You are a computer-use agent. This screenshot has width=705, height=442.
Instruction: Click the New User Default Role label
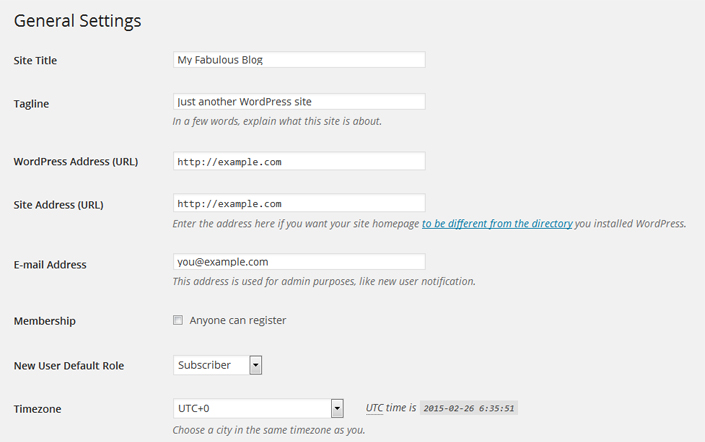pyautogui.click(x=69, y=366)
